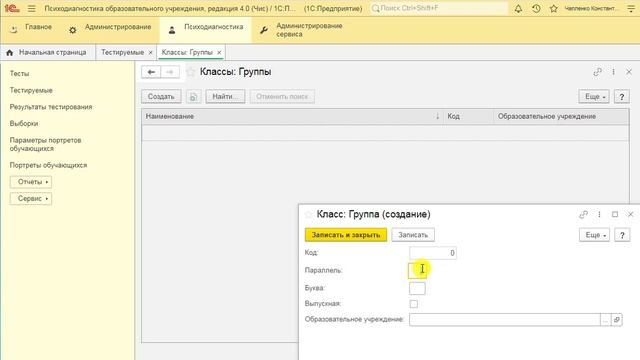Open the 1C hamburger main menu

tap(31, 8)
